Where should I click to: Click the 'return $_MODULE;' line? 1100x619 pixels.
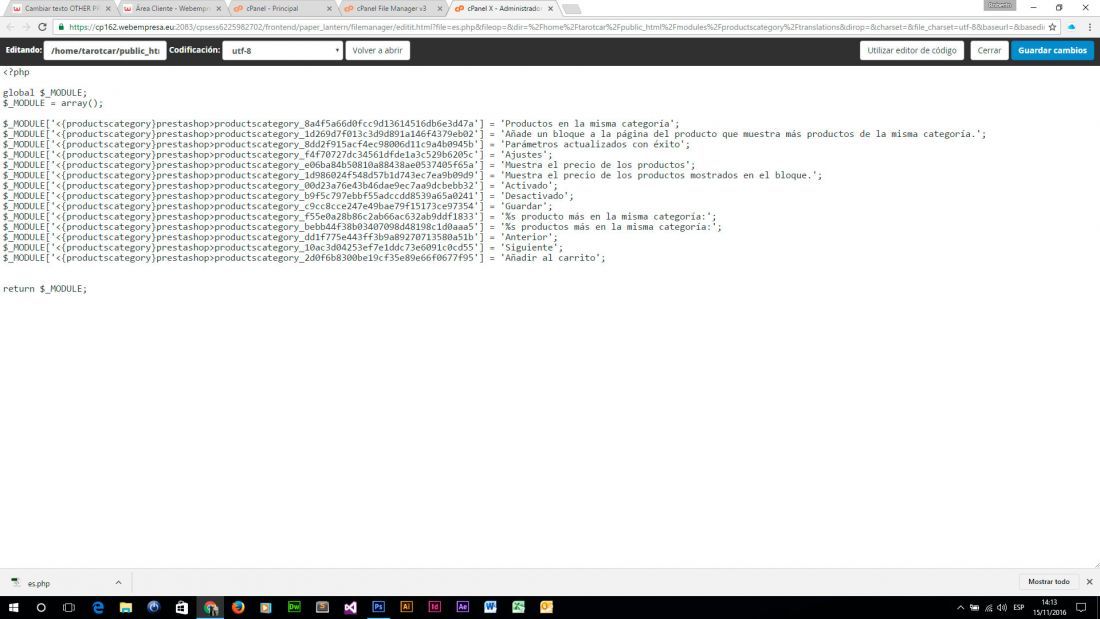45,288
